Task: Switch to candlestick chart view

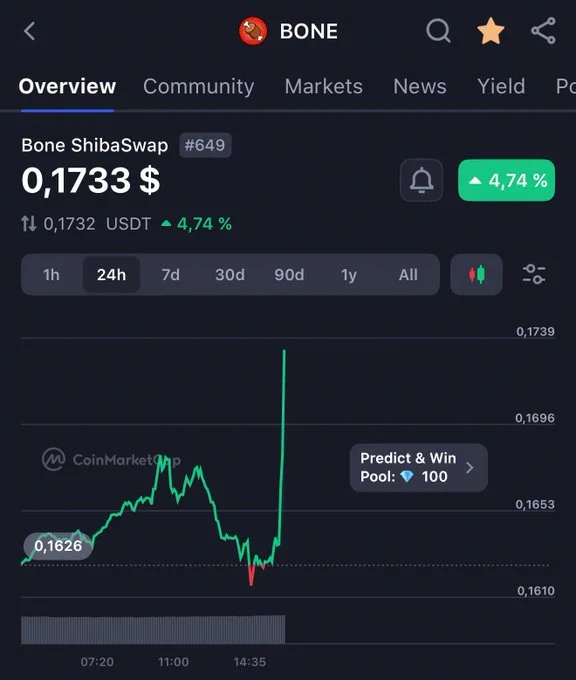Action: tap(476, 275)
